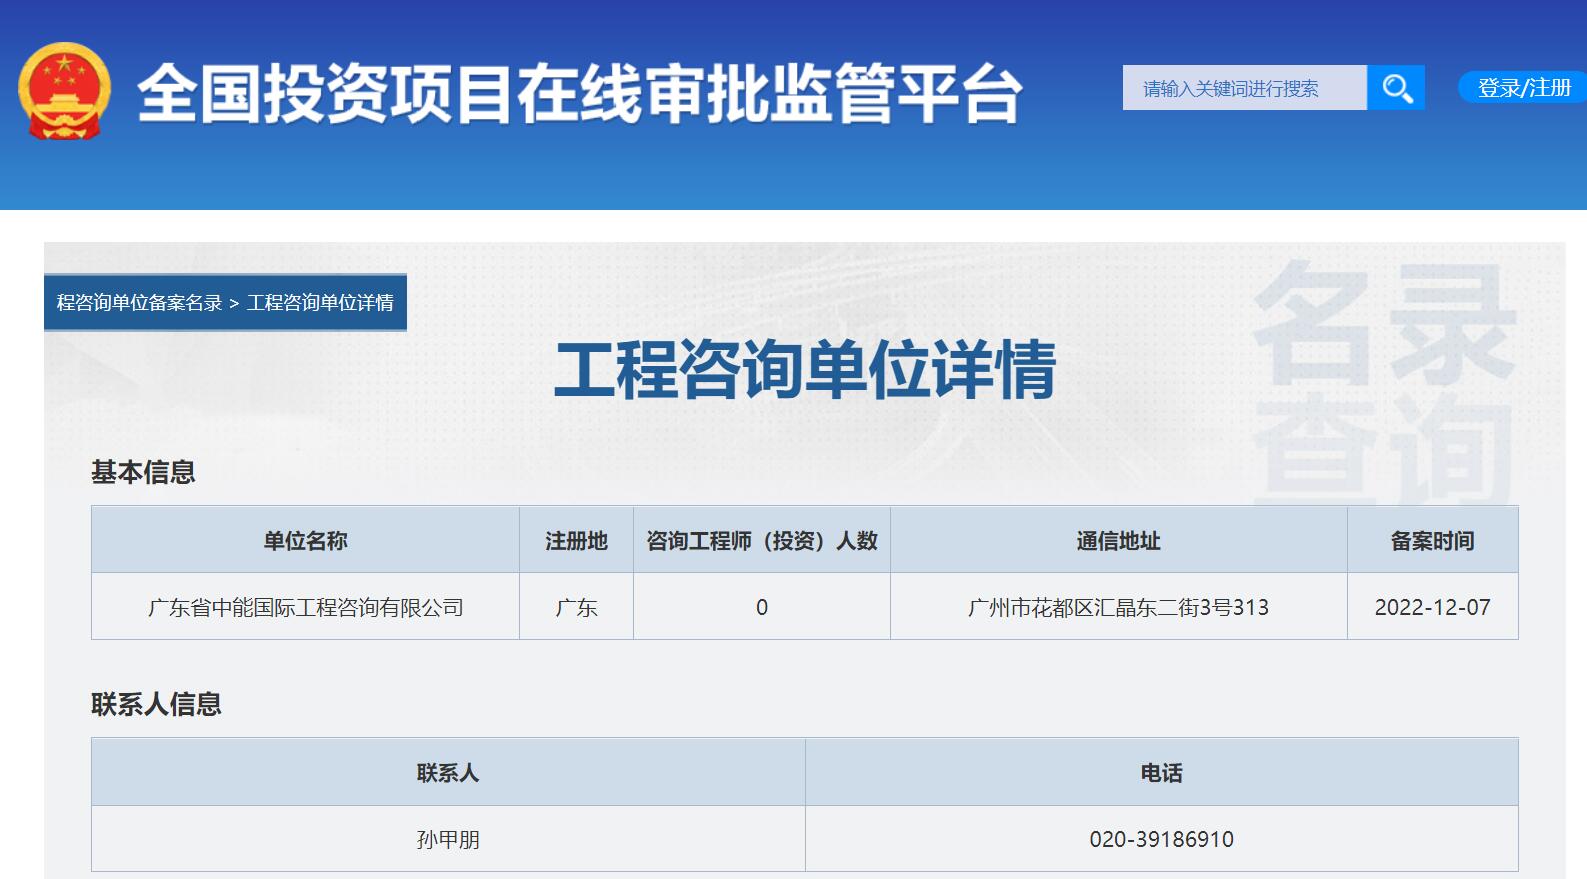Click the 单位名称 column header

pos(305,541)
